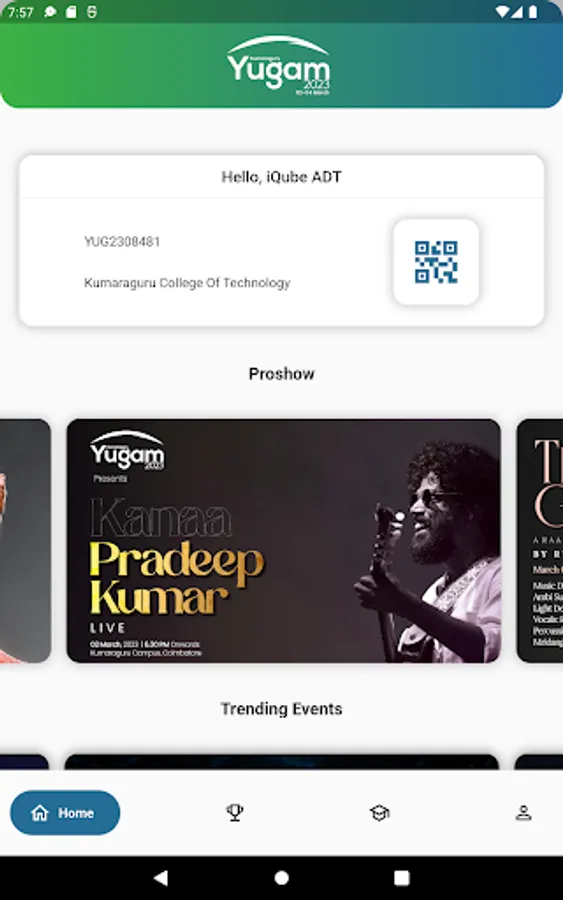The image size is (563, 900).
Task: Tap the Android back navigation button
Action: coord(161,877)
